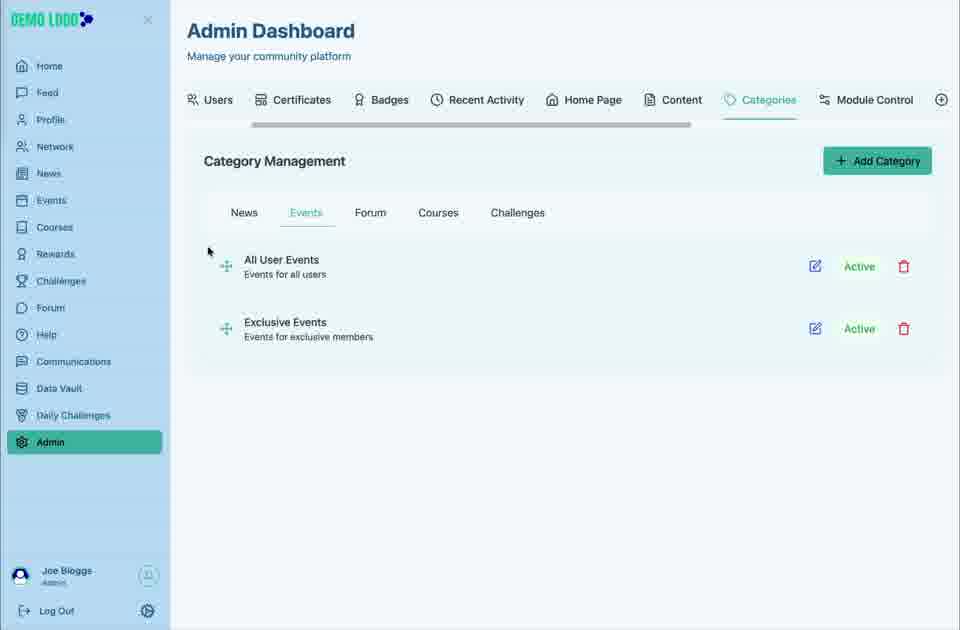Grab the All User Events move handle
Image resolution: width=960 pixels, height=630 pixels.
click(226, 266)
